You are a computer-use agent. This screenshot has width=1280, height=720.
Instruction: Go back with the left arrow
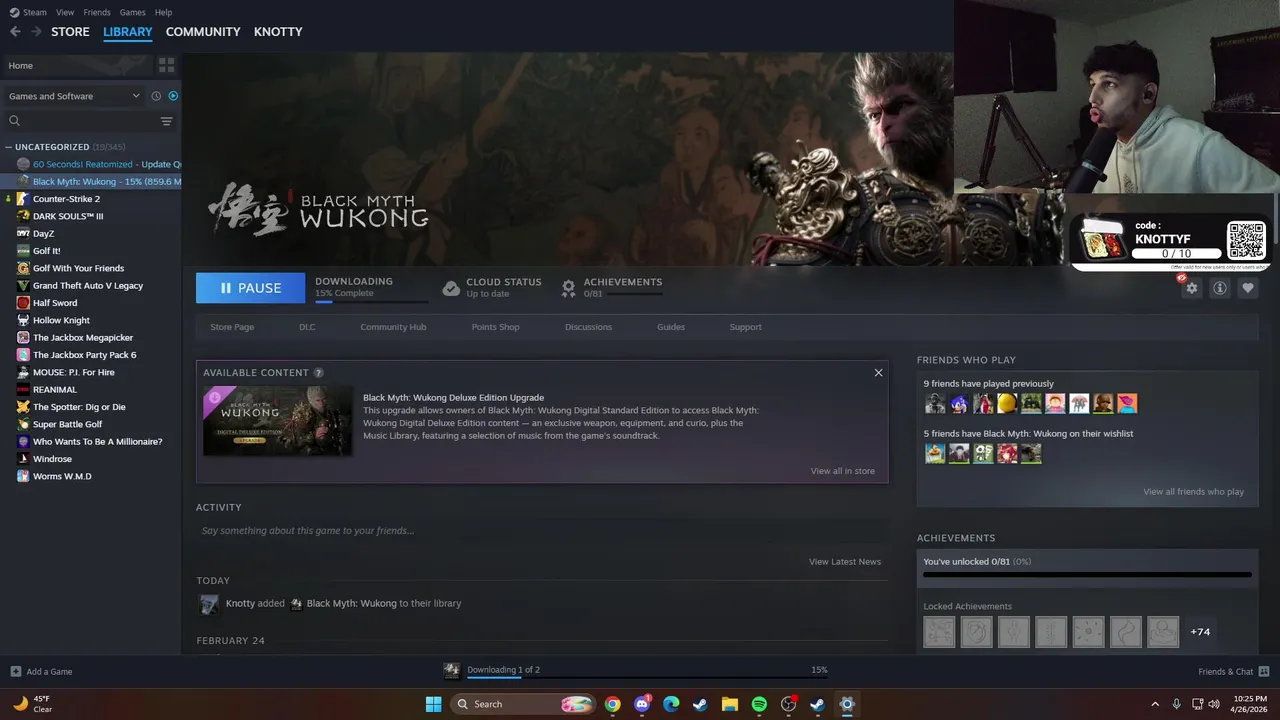point(15,32)
